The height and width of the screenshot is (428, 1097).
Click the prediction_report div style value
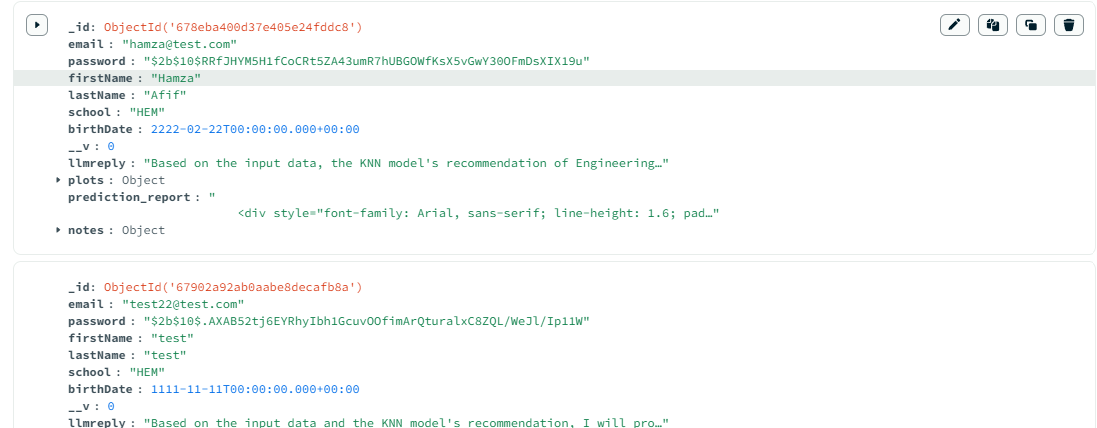tap(479, 213)
